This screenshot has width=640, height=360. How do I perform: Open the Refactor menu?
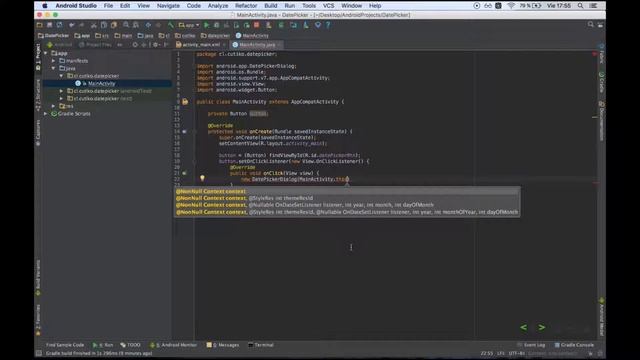[246, 6]
